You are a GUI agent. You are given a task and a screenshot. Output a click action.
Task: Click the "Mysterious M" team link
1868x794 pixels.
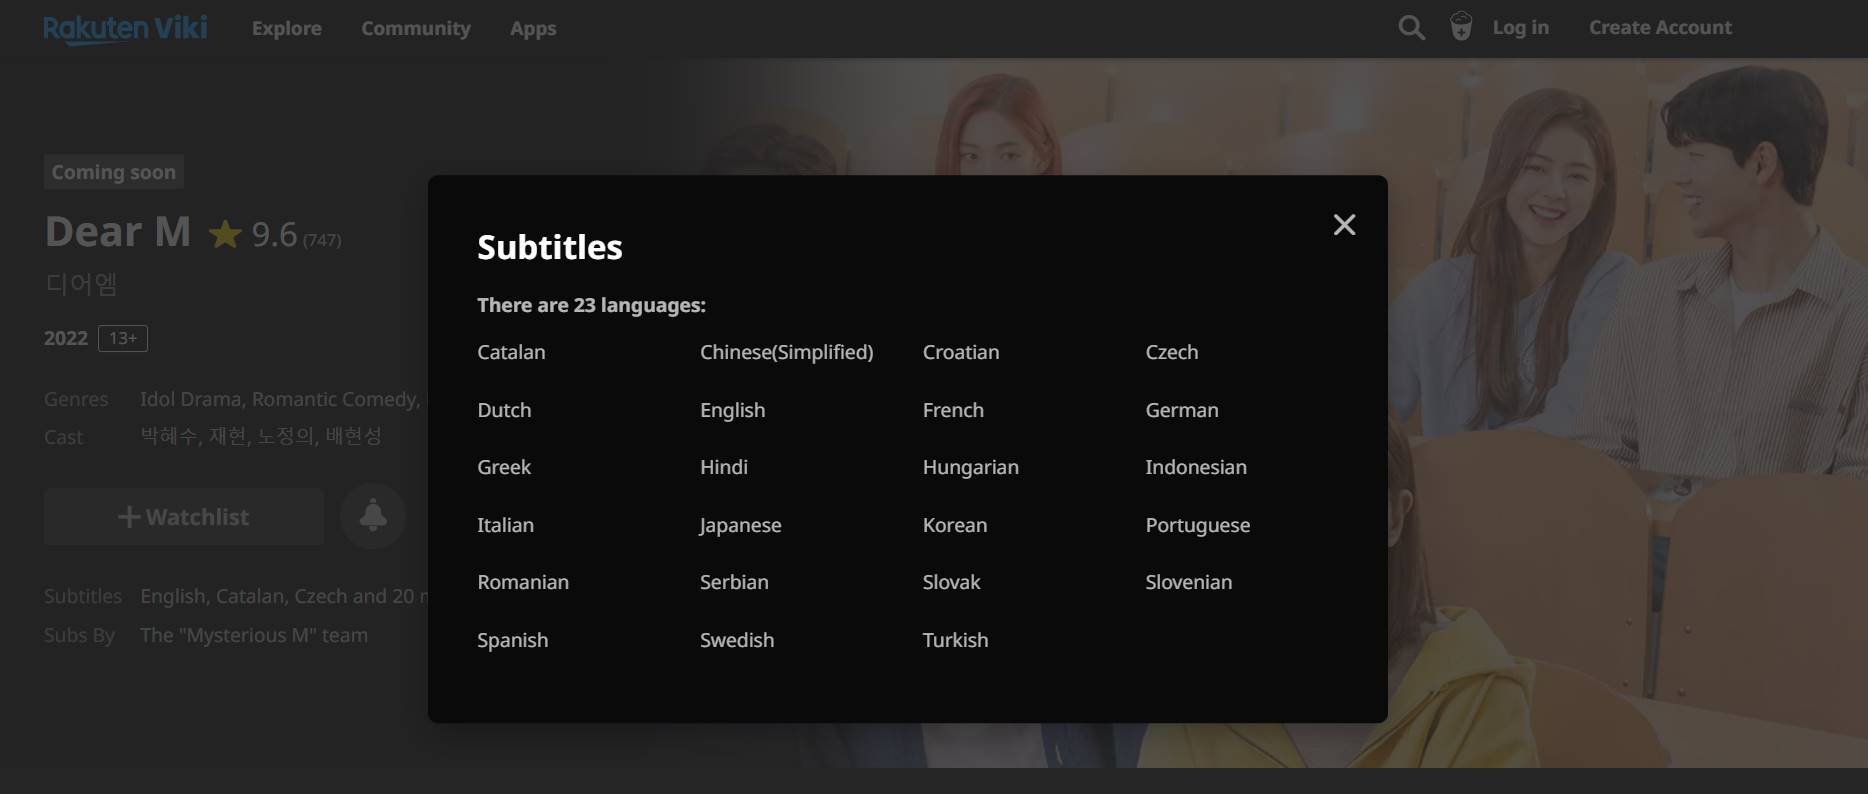click(x=254, y=635)
